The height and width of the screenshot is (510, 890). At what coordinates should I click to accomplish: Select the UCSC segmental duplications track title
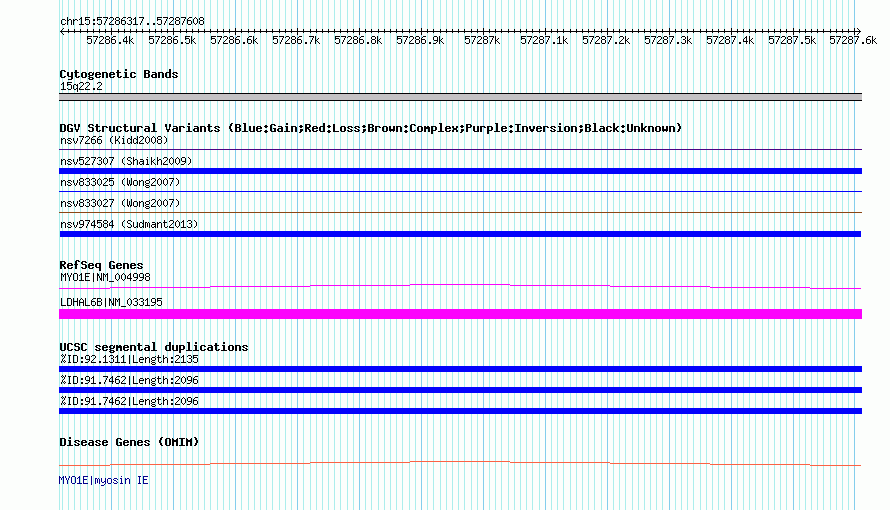point(153,347)
